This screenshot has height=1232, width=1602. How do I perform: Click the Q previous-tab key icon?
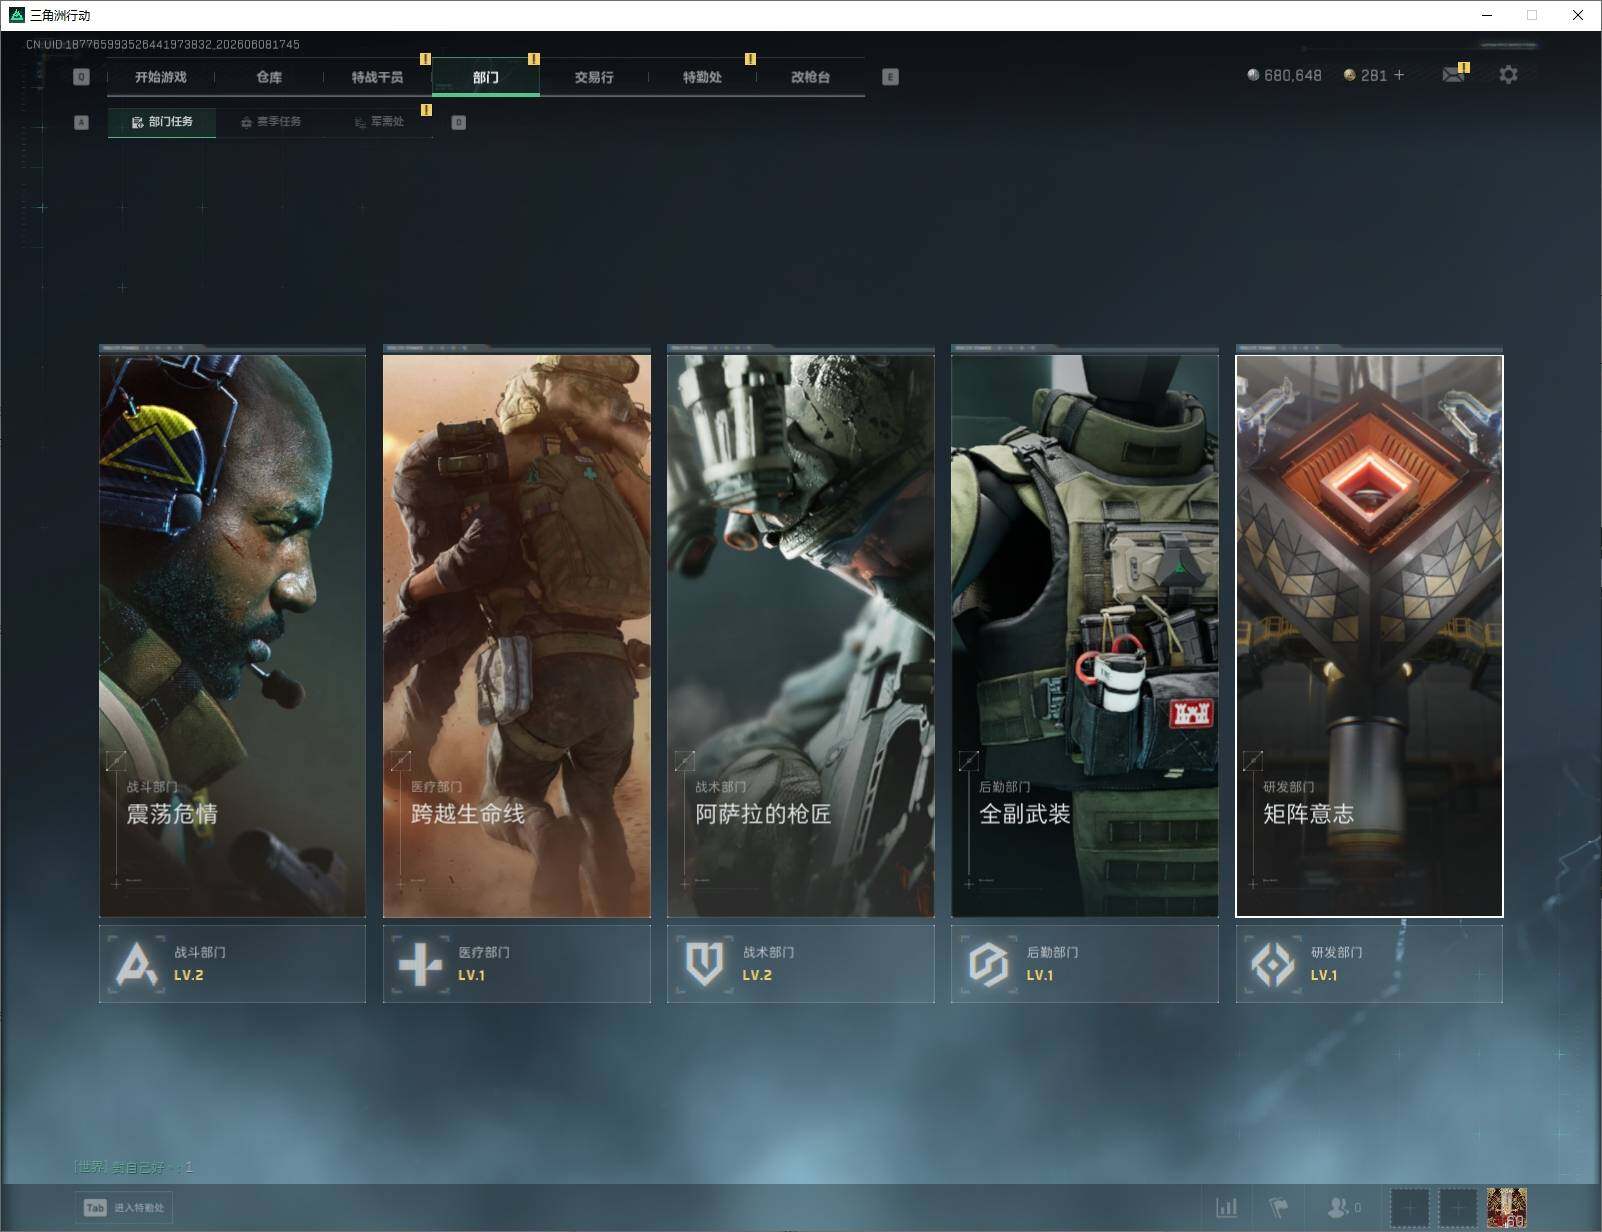click(82, 77)
